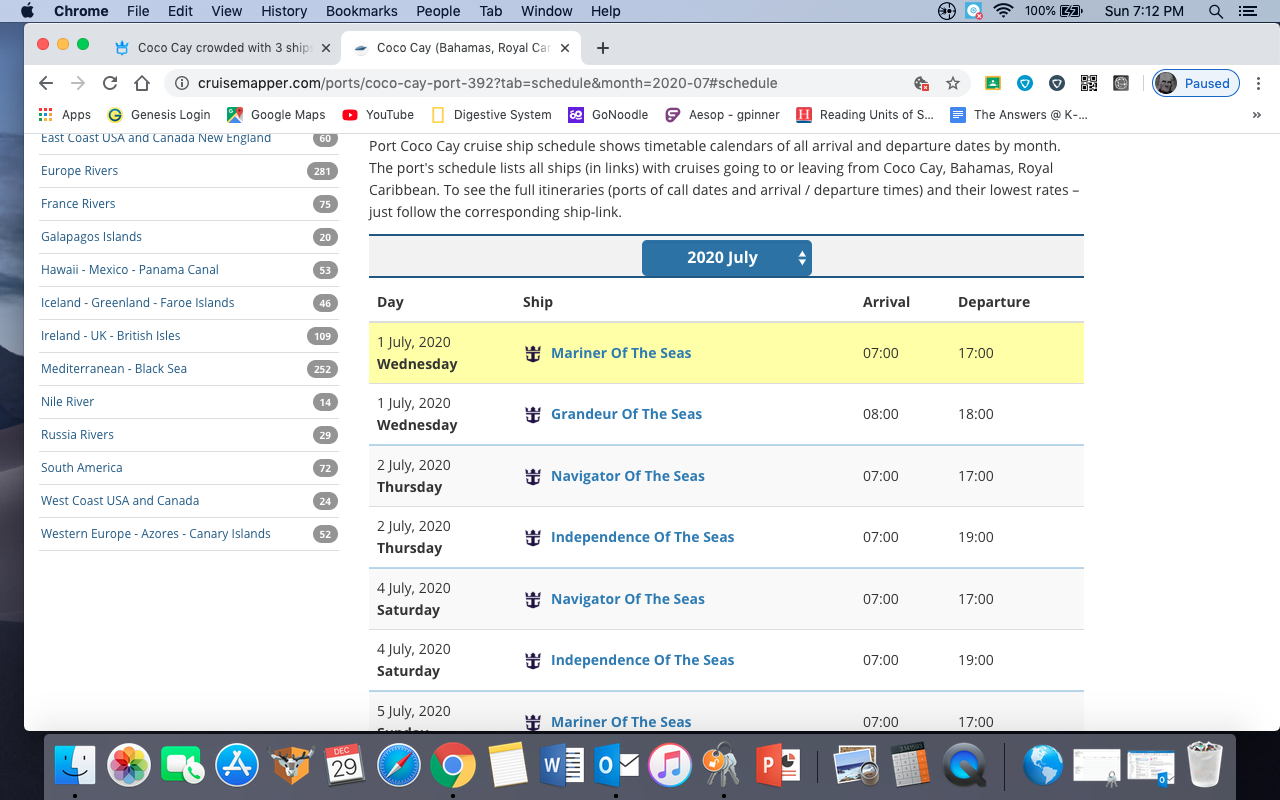Viewport: 1280px width, 800px height.
Task: Bookmark this page with the star icon
Action: click(953, 83)
